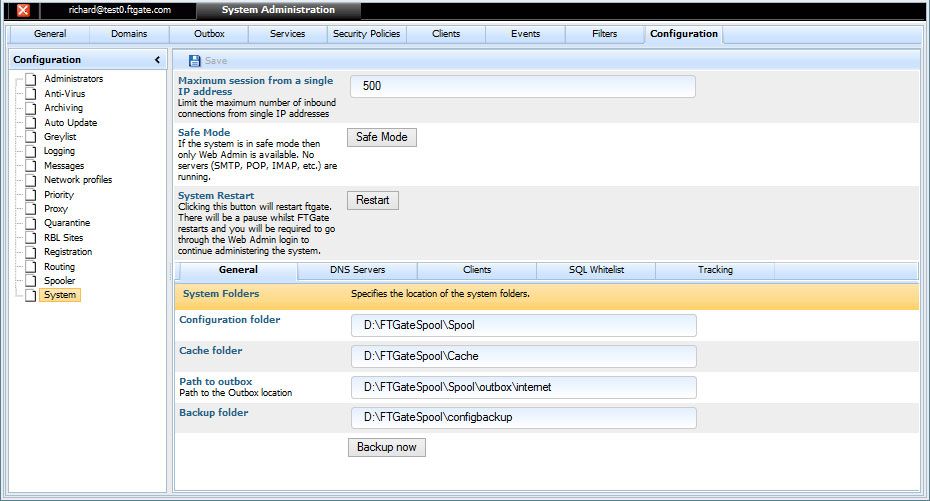Screen dimensions: 930x501
Task: Select the System Administration title tab
Action: pos(278,10)
